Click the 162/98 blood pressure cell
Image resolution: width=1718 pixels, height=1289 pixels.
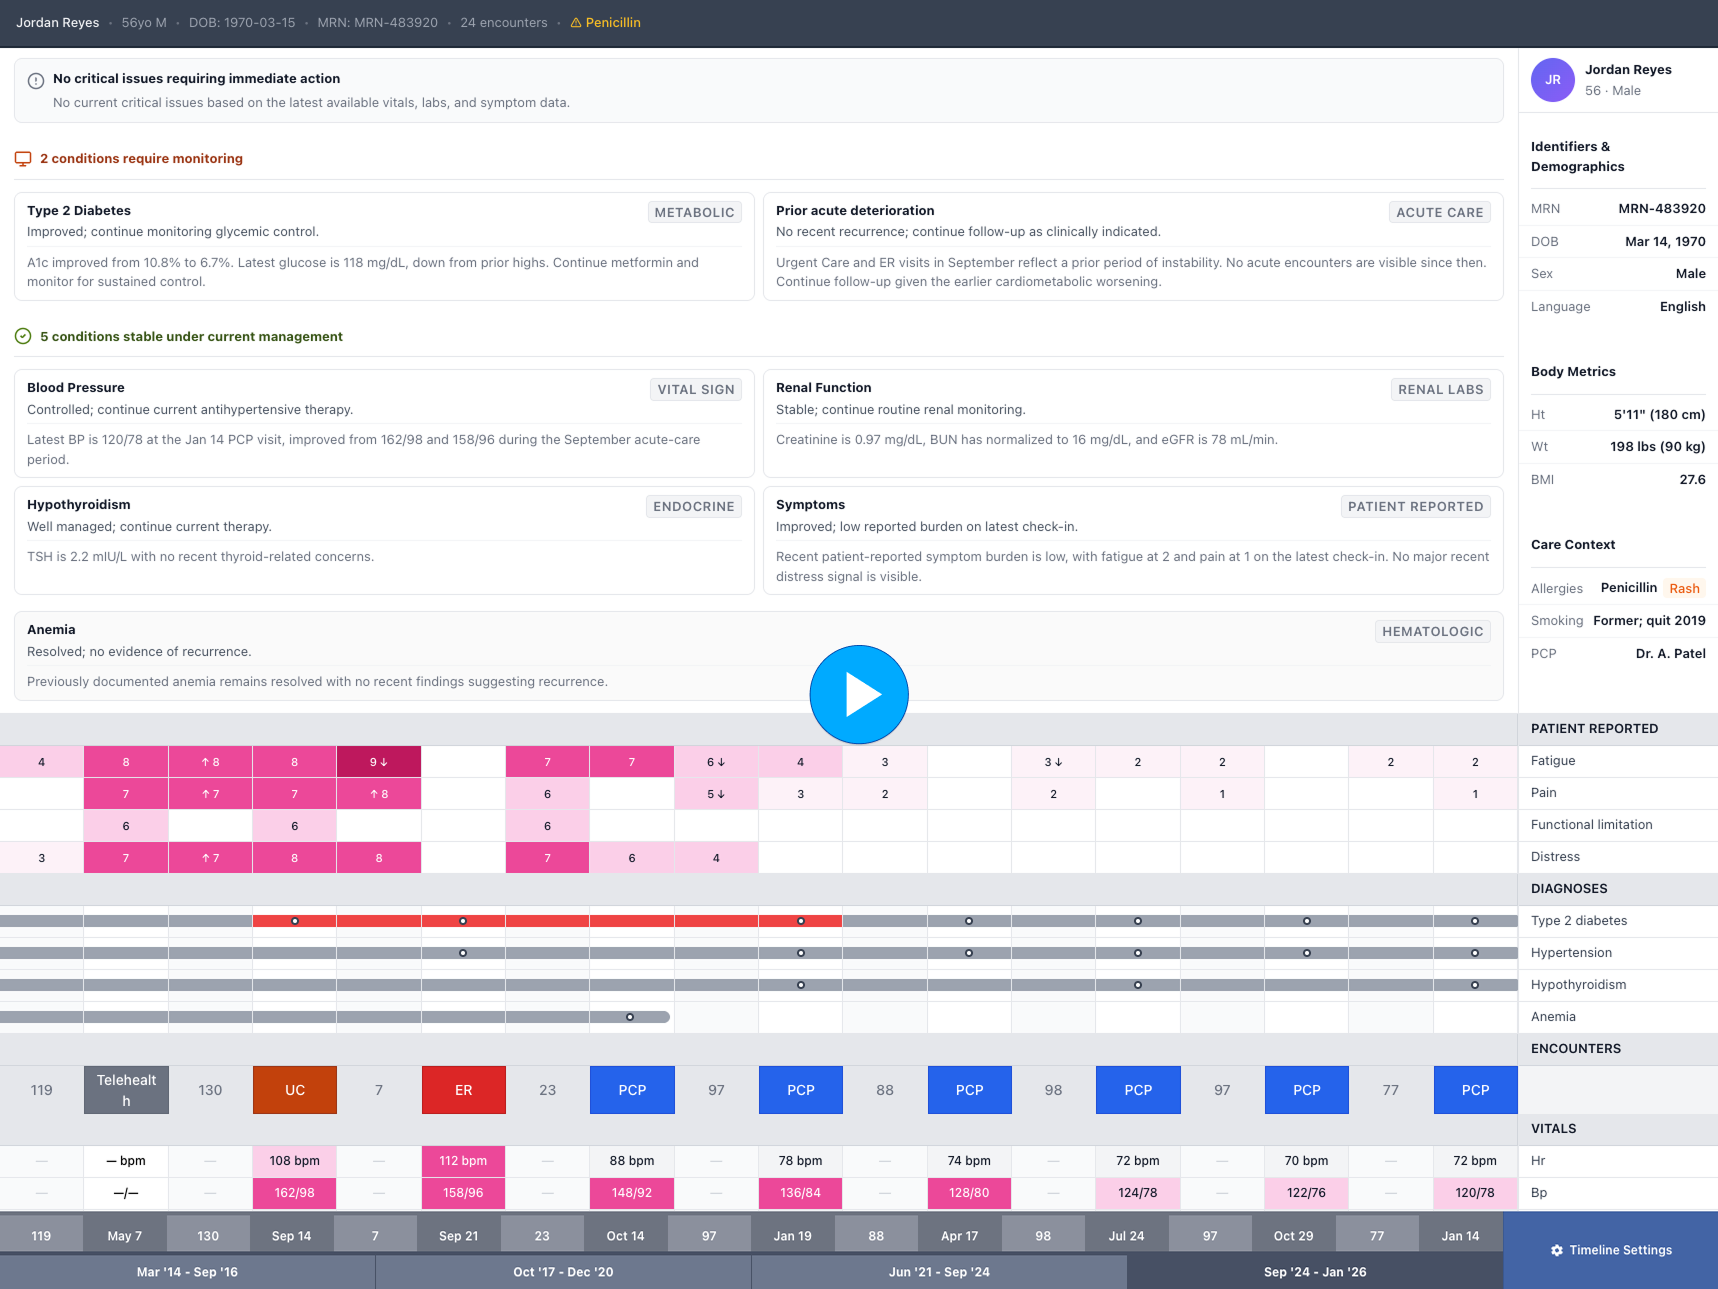tap(294, 1193)
